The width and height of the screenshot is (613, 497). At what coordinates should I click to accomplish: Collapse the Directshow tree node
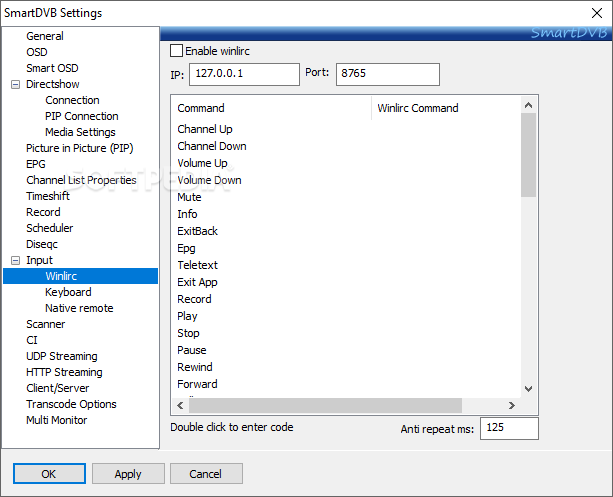pos(15,84)
